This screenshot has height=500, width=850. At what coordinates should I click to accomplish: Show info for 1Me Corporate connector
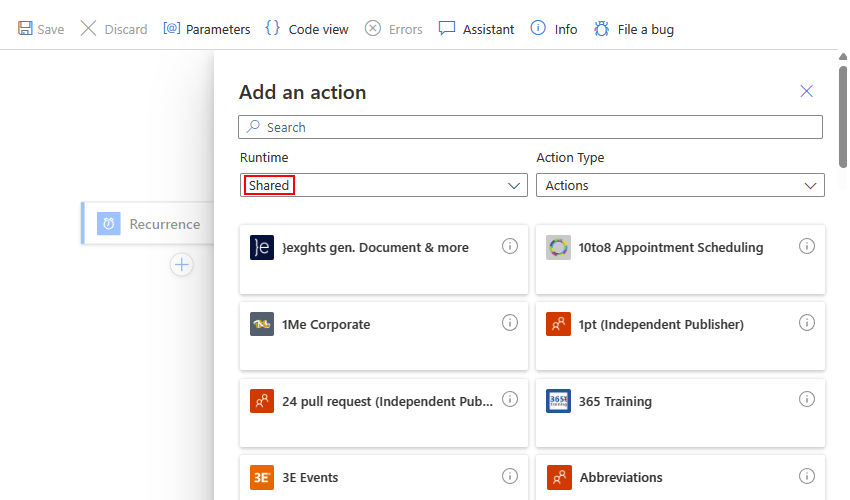[510, 322]
